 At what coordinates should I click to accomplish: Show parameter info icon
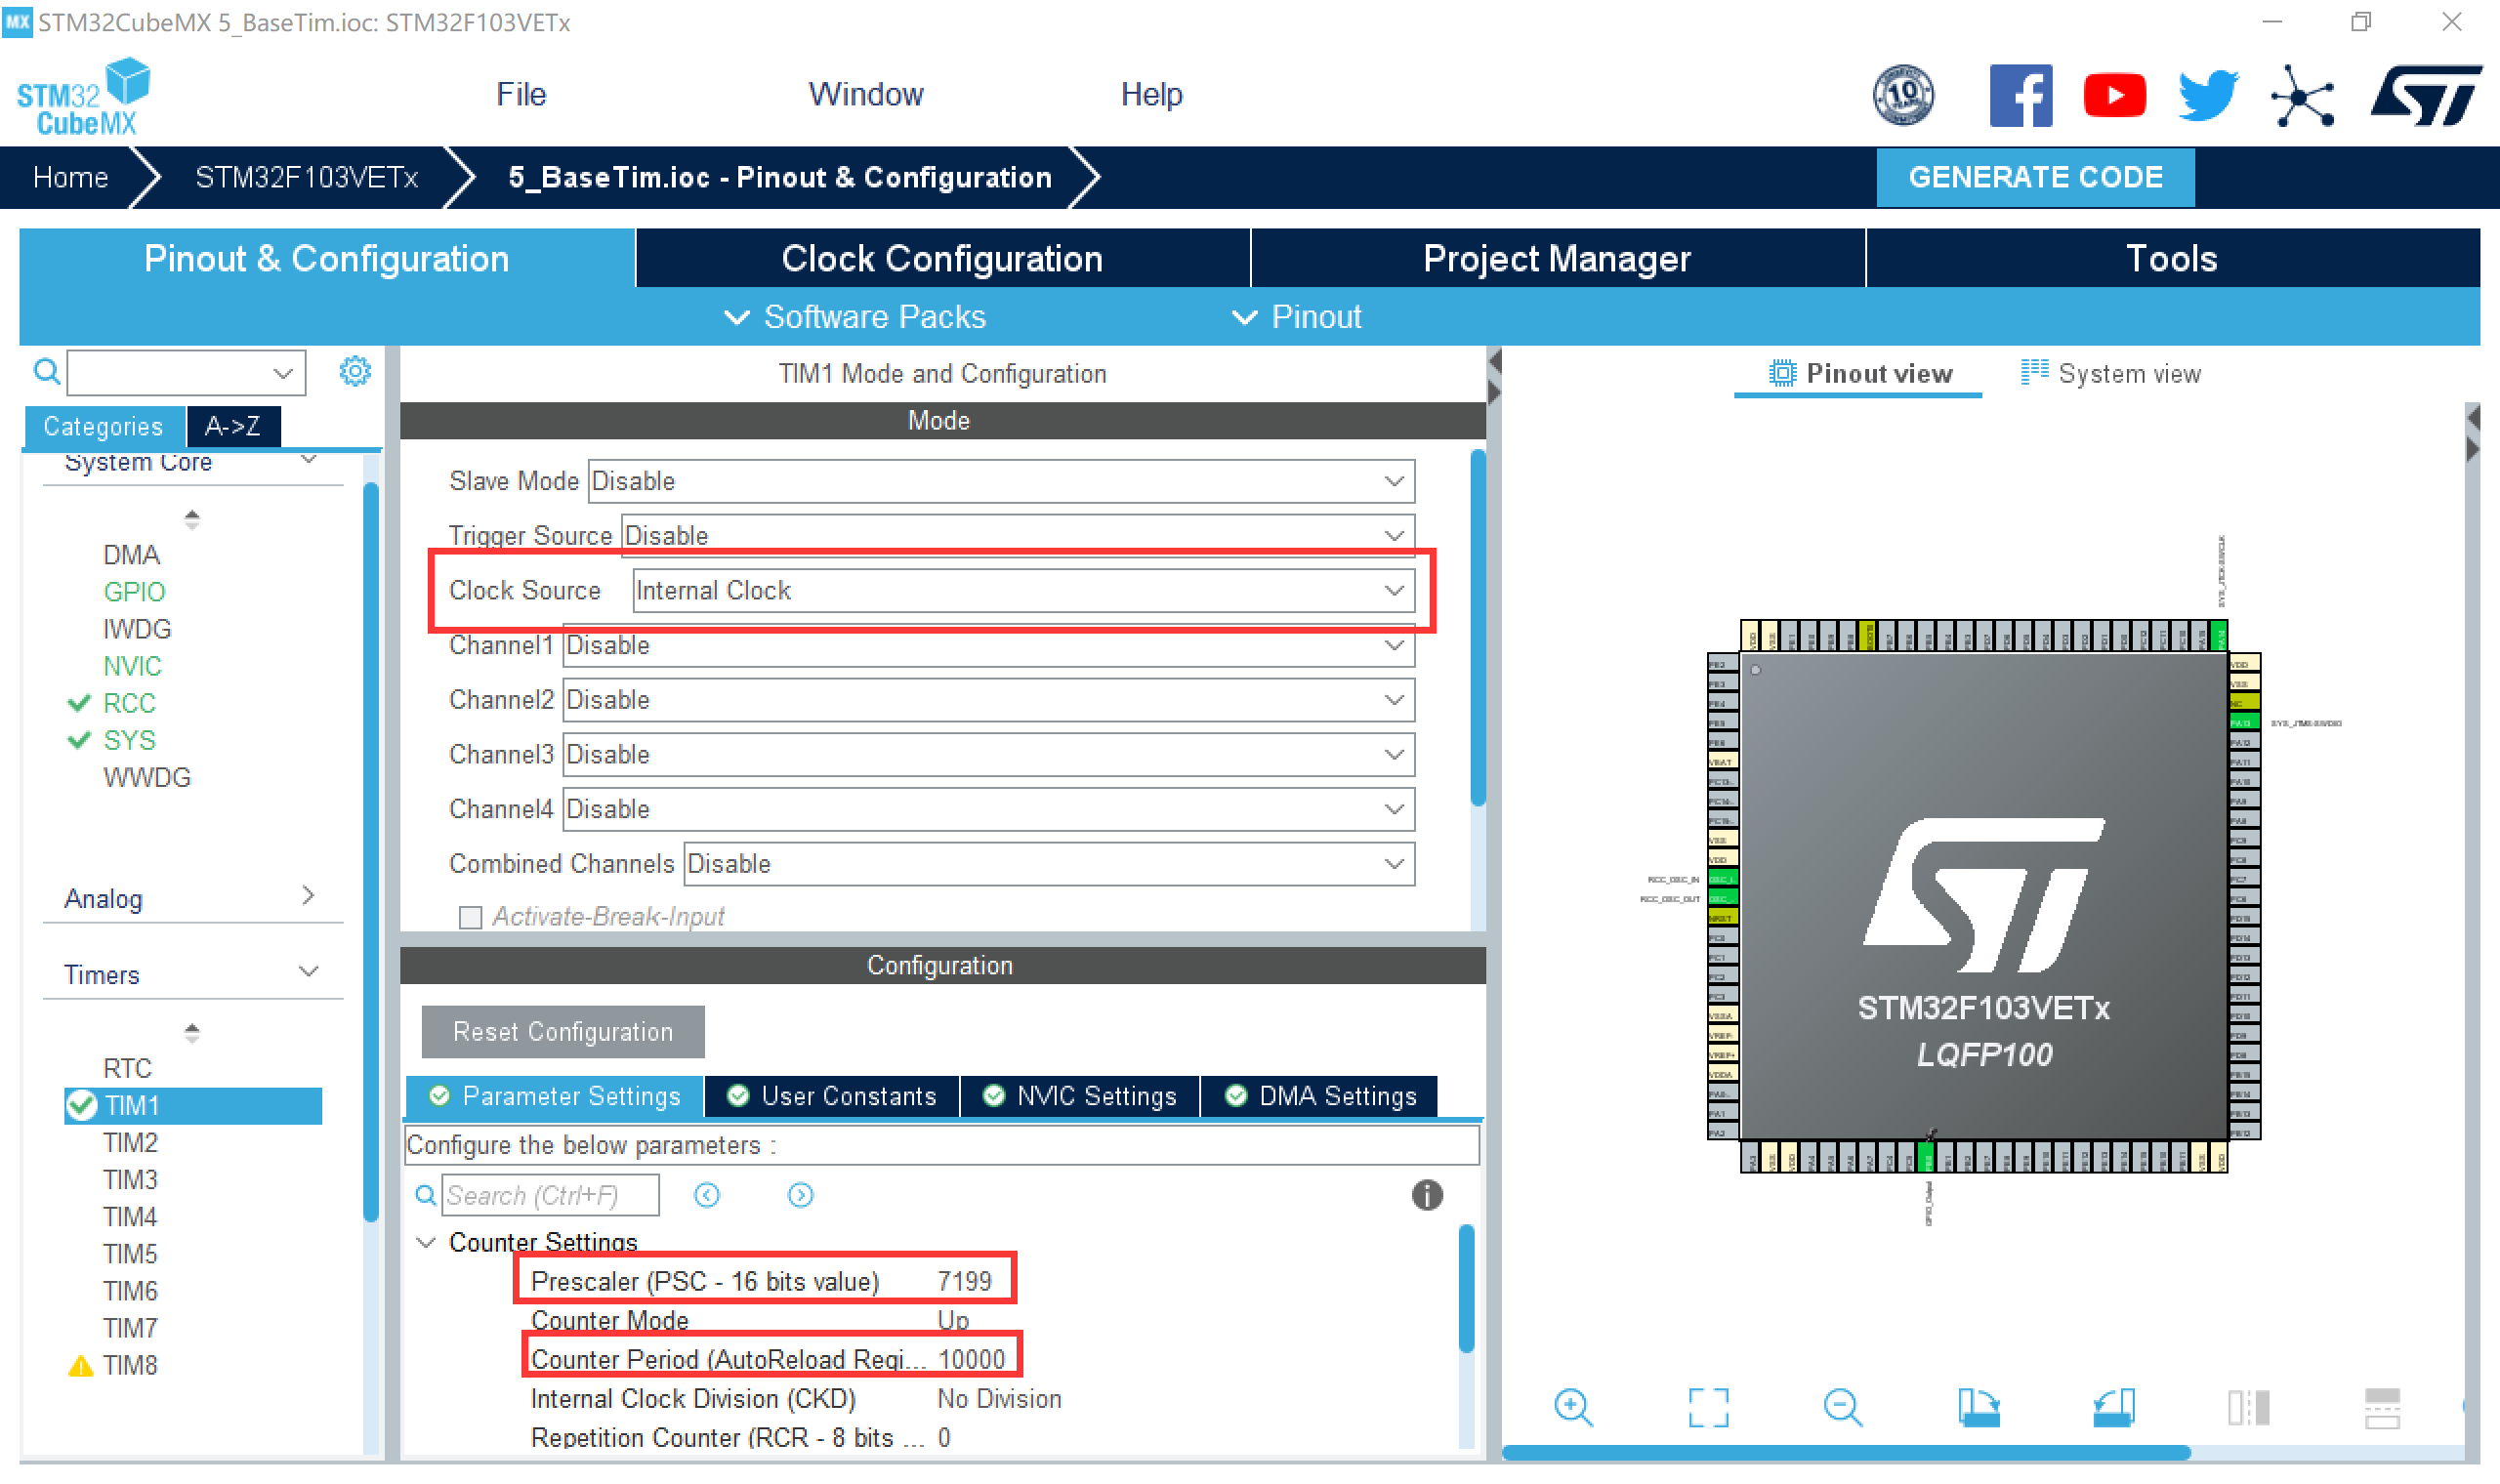1427,1195
